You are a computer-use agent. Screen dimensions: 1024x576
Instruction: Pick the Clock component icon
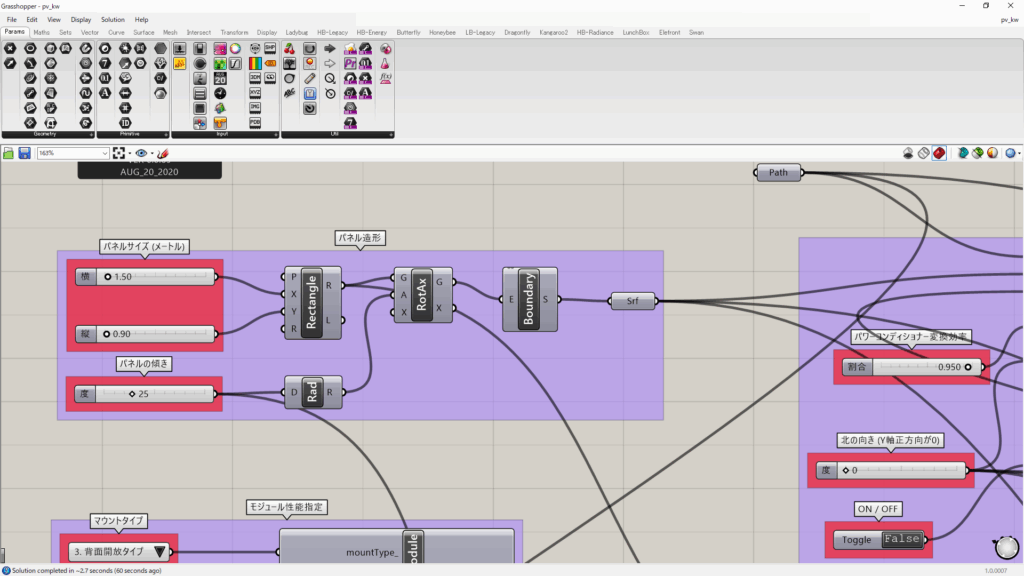[x=220, y=92]
